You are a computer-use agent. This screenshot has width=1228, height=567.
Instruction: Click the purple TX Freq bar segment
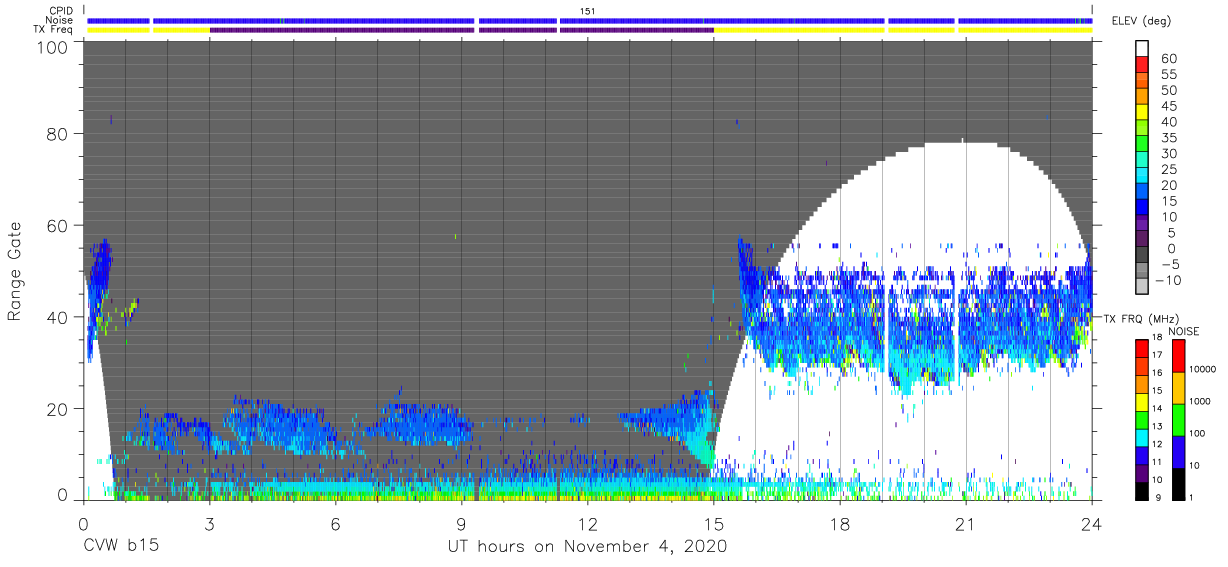pyautogui.click(x=461, y=30)
